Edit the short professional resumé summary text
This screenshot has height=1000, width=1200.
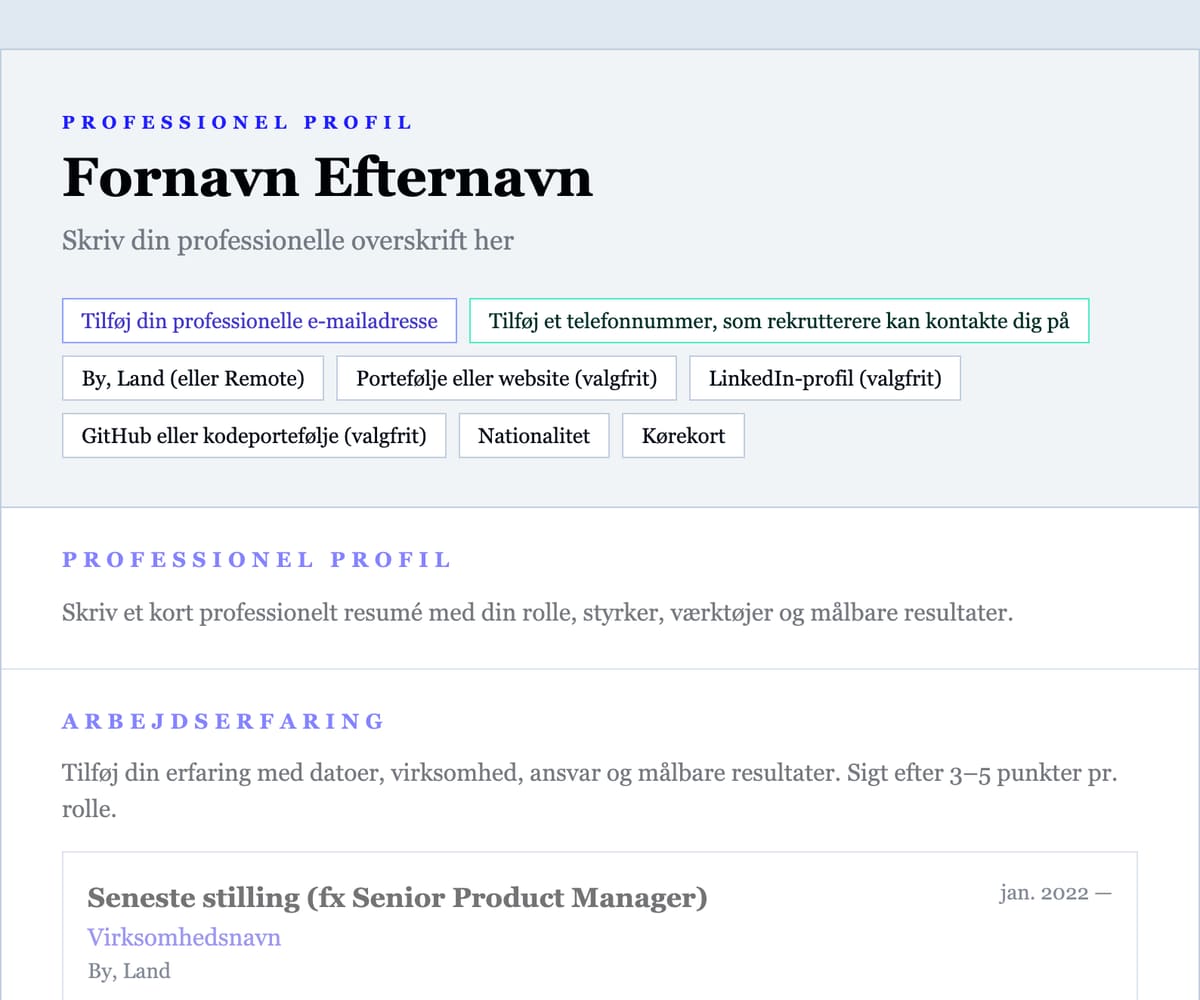click(537, 612)
